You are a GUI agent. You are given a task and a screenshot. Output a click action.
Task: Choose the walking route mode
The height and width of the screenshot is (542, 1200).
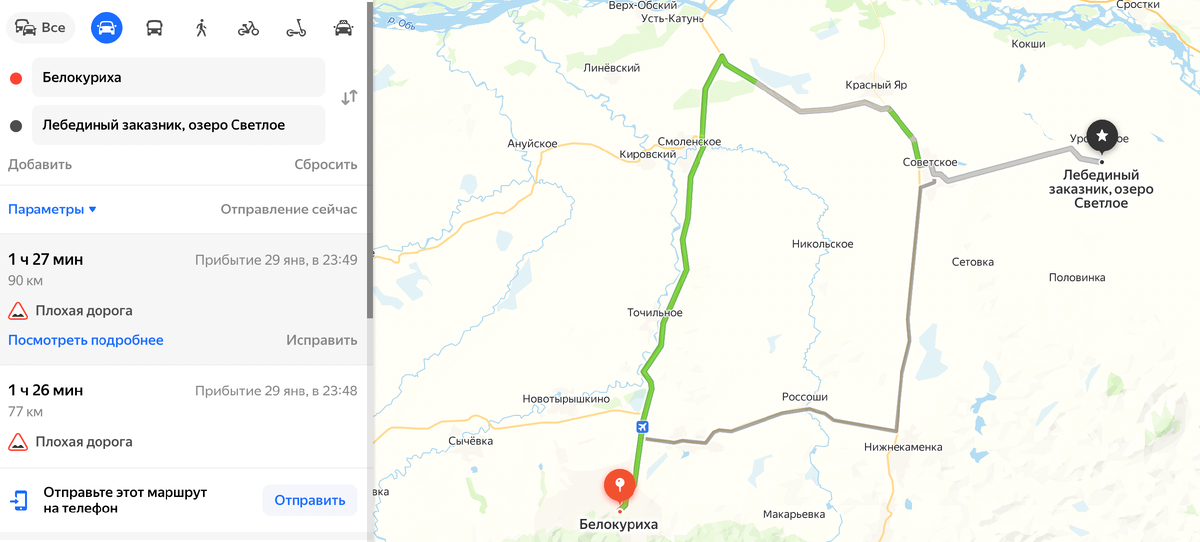point(201,27)
